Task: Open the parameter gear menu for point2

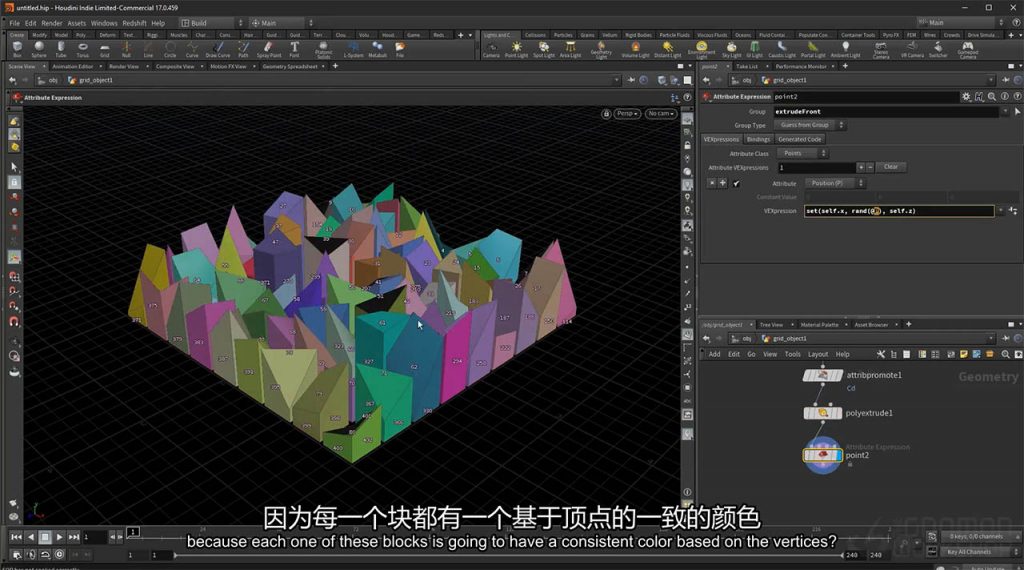Action: point(966,97)
